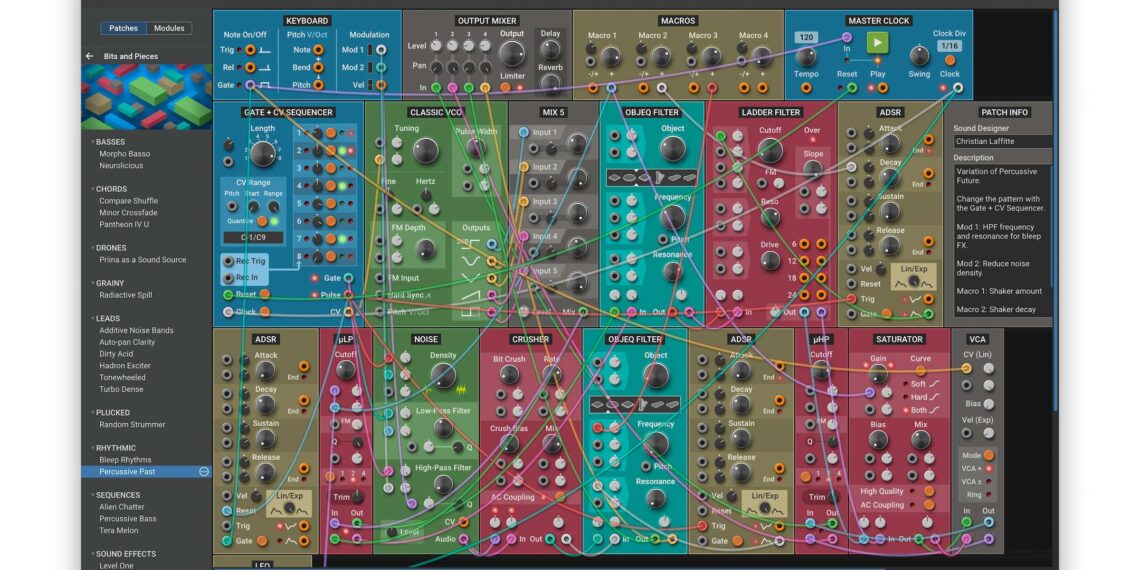Collapse the DRONES category

[92, 248]
